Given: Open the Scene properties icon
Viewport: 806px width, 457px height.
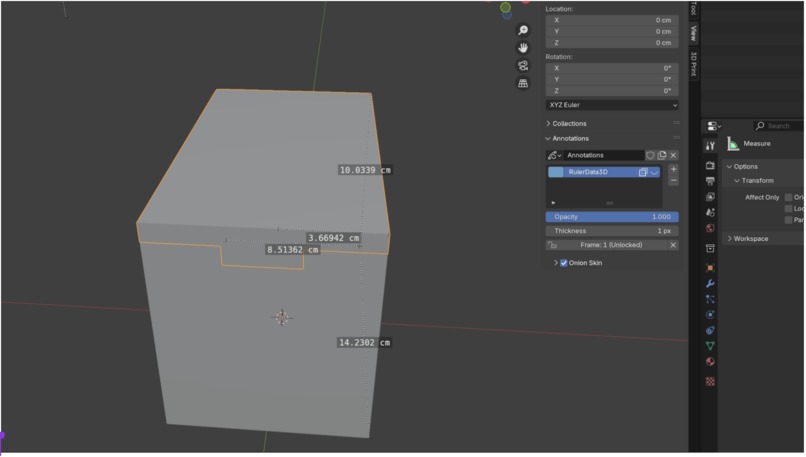Looking at the screenshot, I should click(710, 212).
